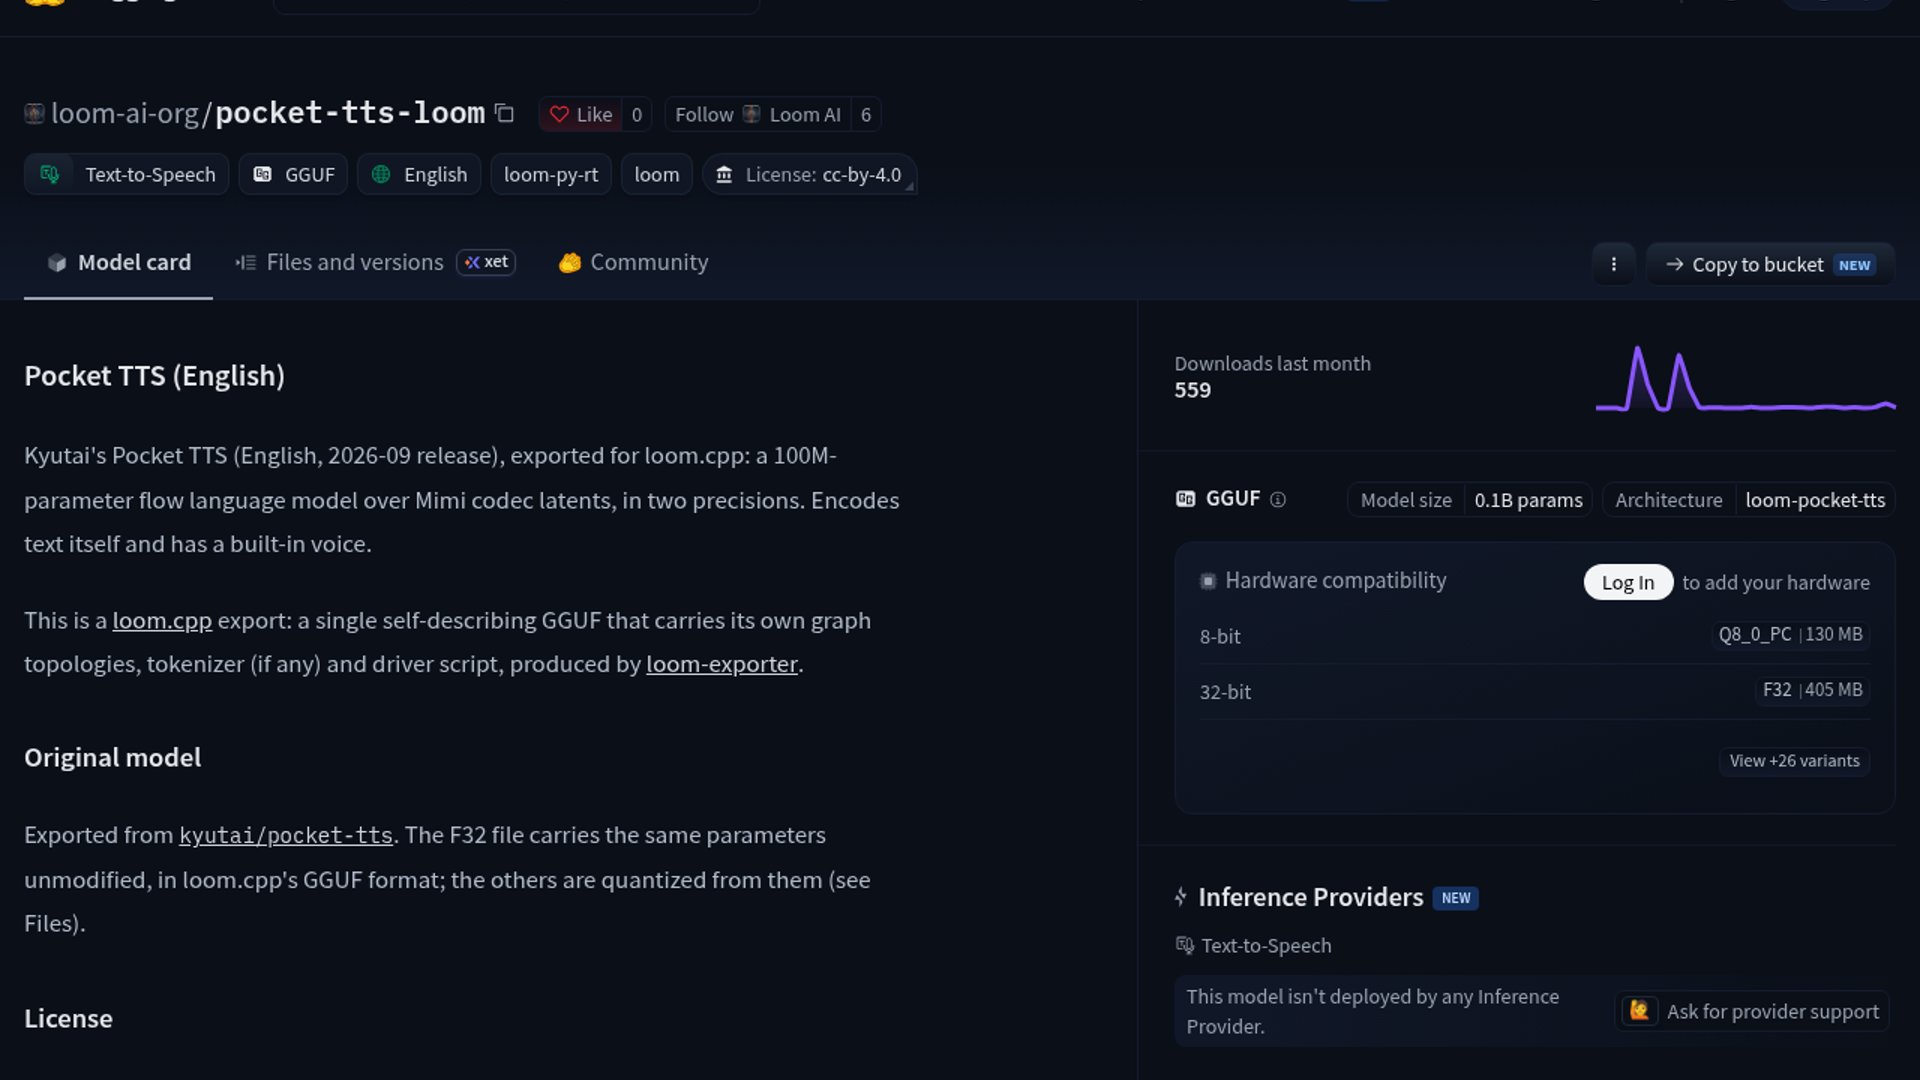Select the GGUF tag
This screenshot has height=1080, width=1920.
click(x=293, y=174)
